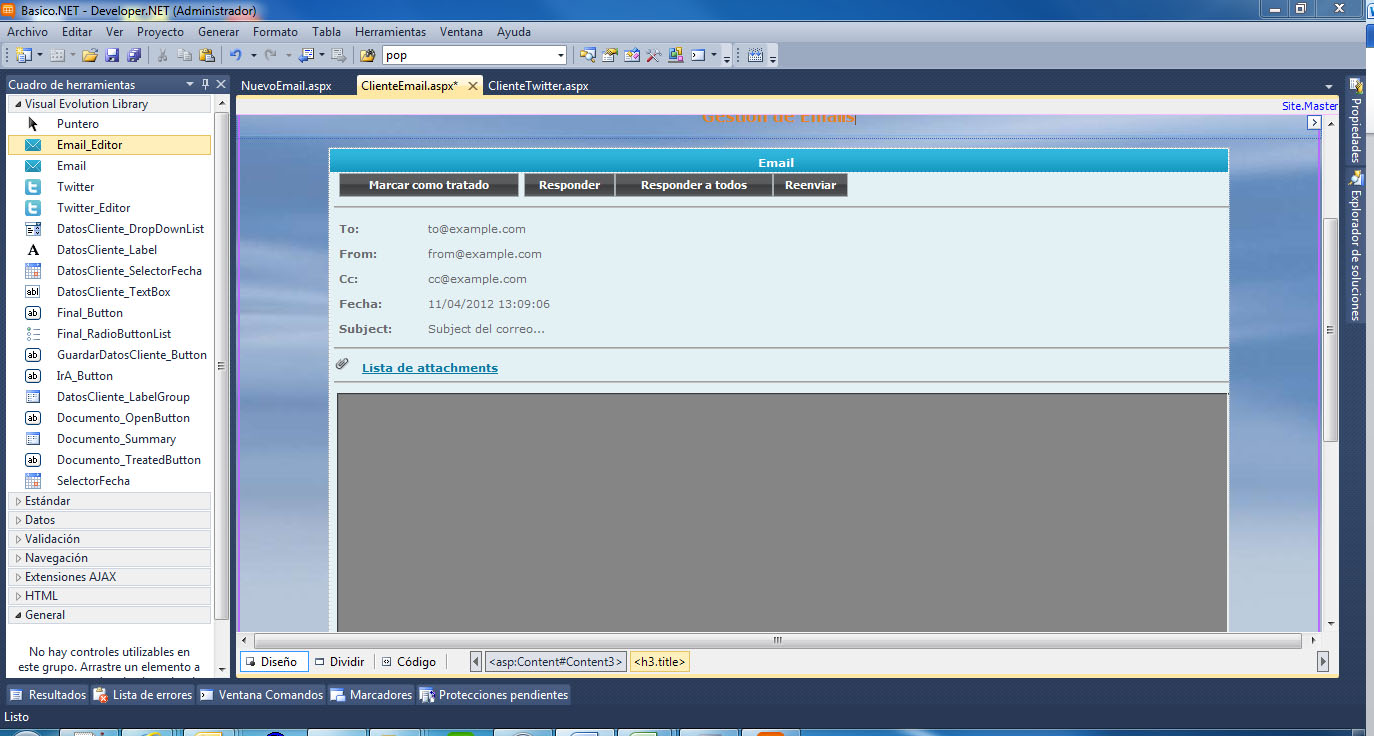This screenshot has height=736, width=1374.
Task: Click the Paste clipboard icon
Action: click(206, 56)
